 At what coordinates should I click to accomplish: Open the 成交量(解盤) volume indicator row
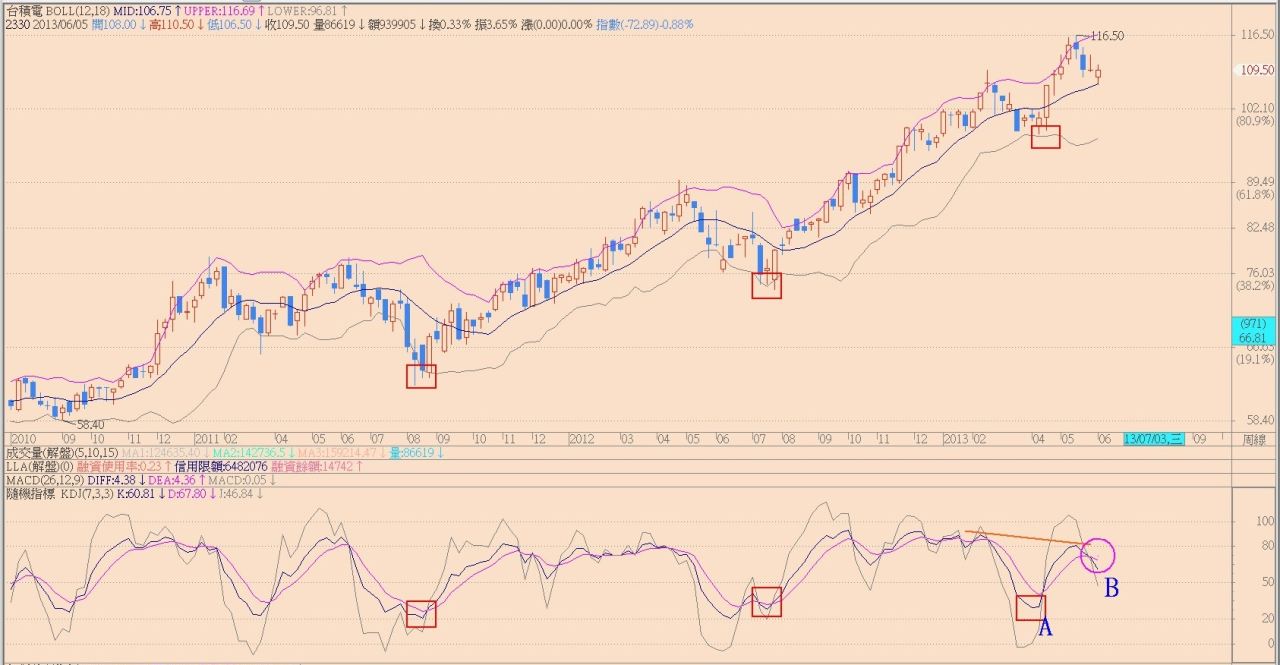click(46, 453)
